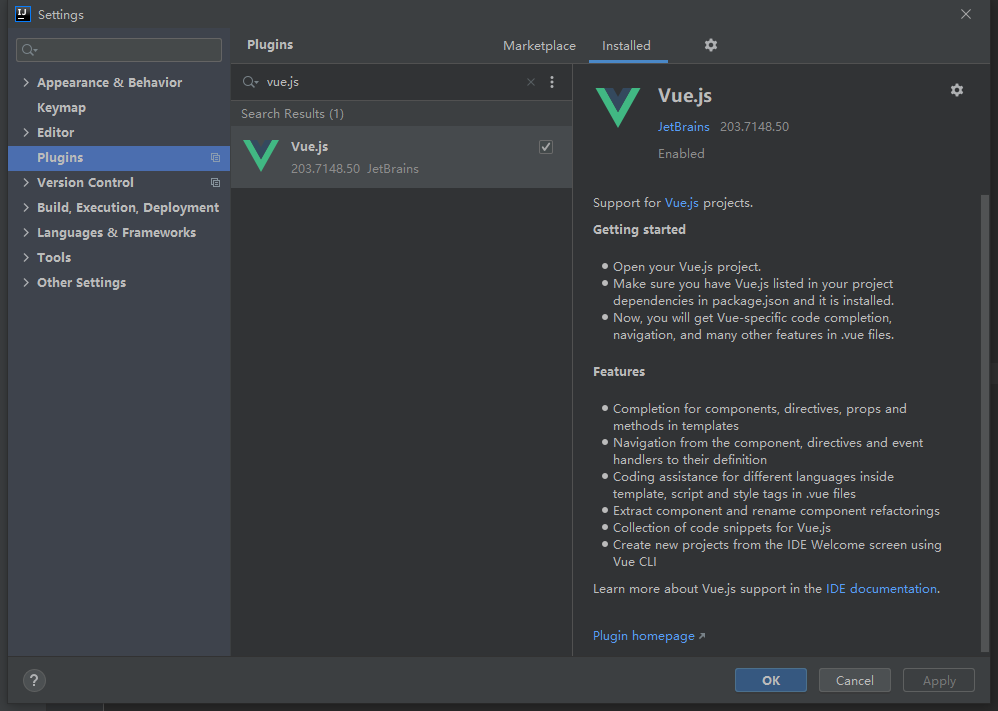This screenshot has height=711, width=998.
Task: Expand Languages & Frameworks section
Action: coord(26,233)
